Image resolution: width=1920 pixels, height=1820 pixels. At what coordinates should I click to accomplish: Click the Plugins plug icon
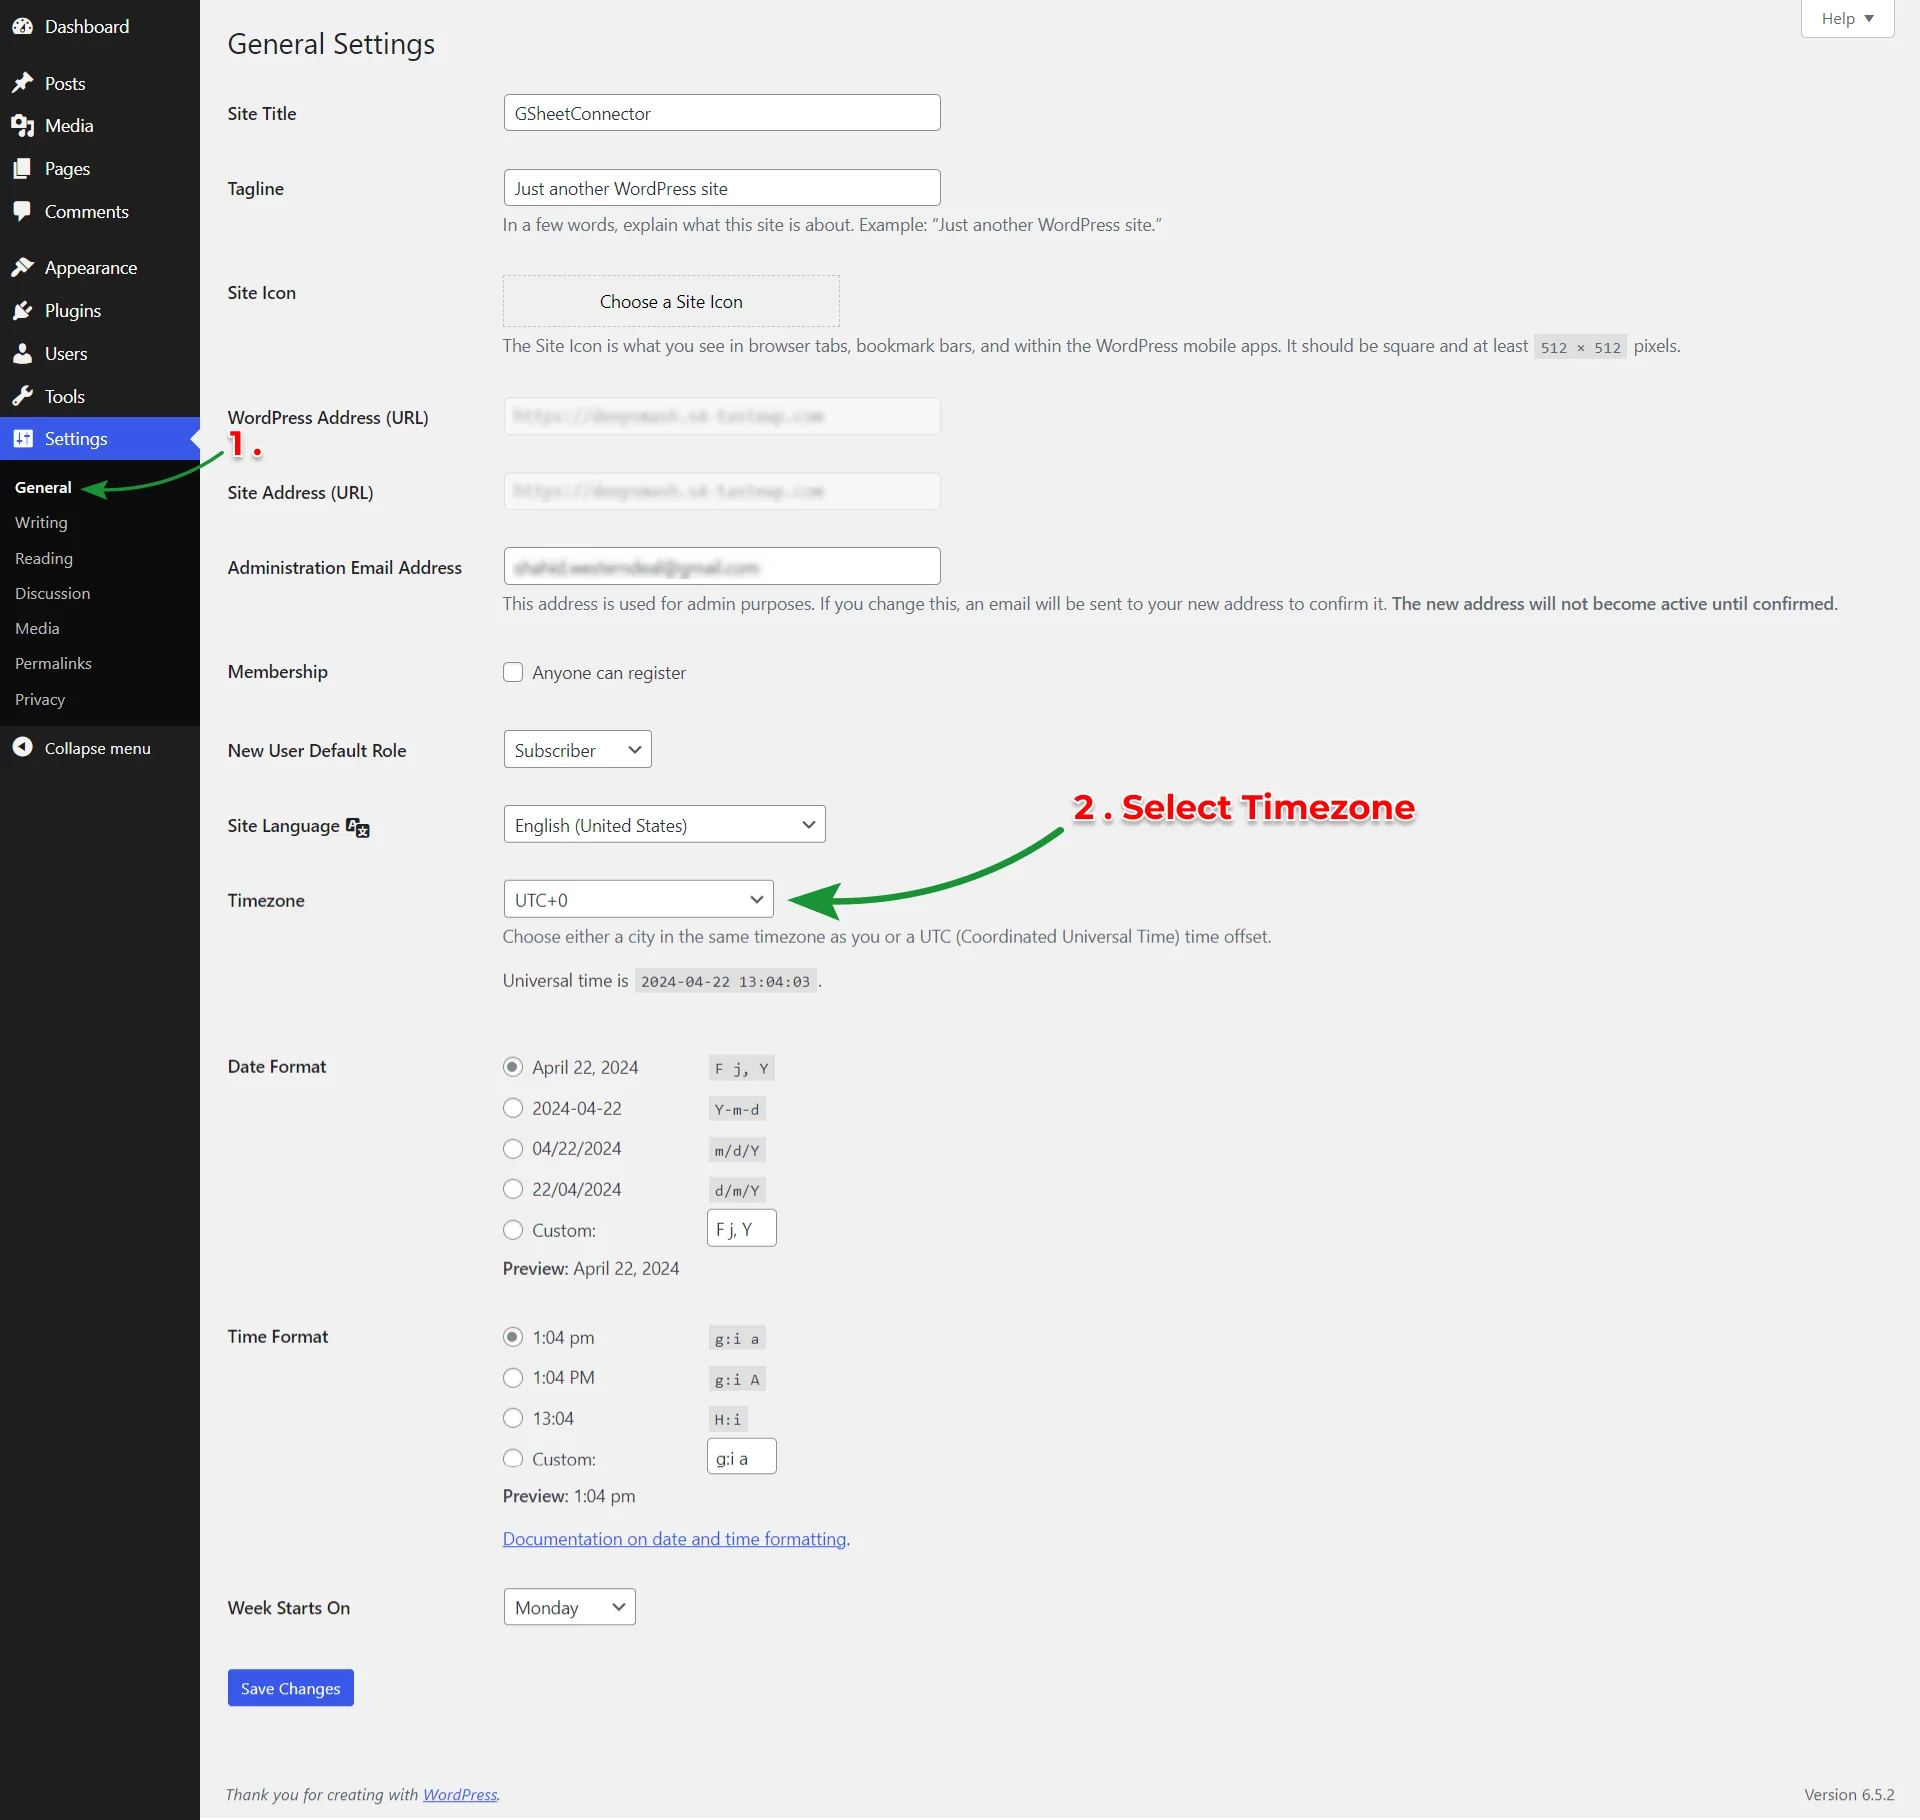point(22,311)
